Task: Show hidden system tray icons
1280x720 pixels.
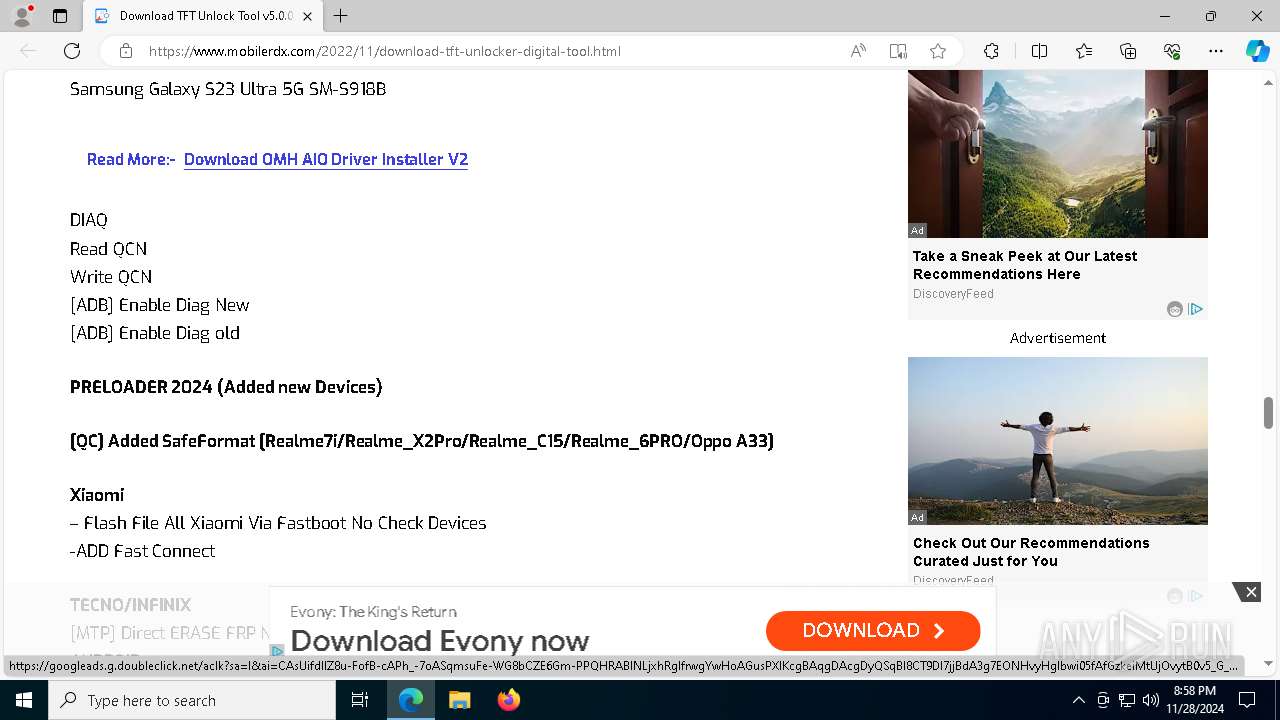Action: point(1078,700)
